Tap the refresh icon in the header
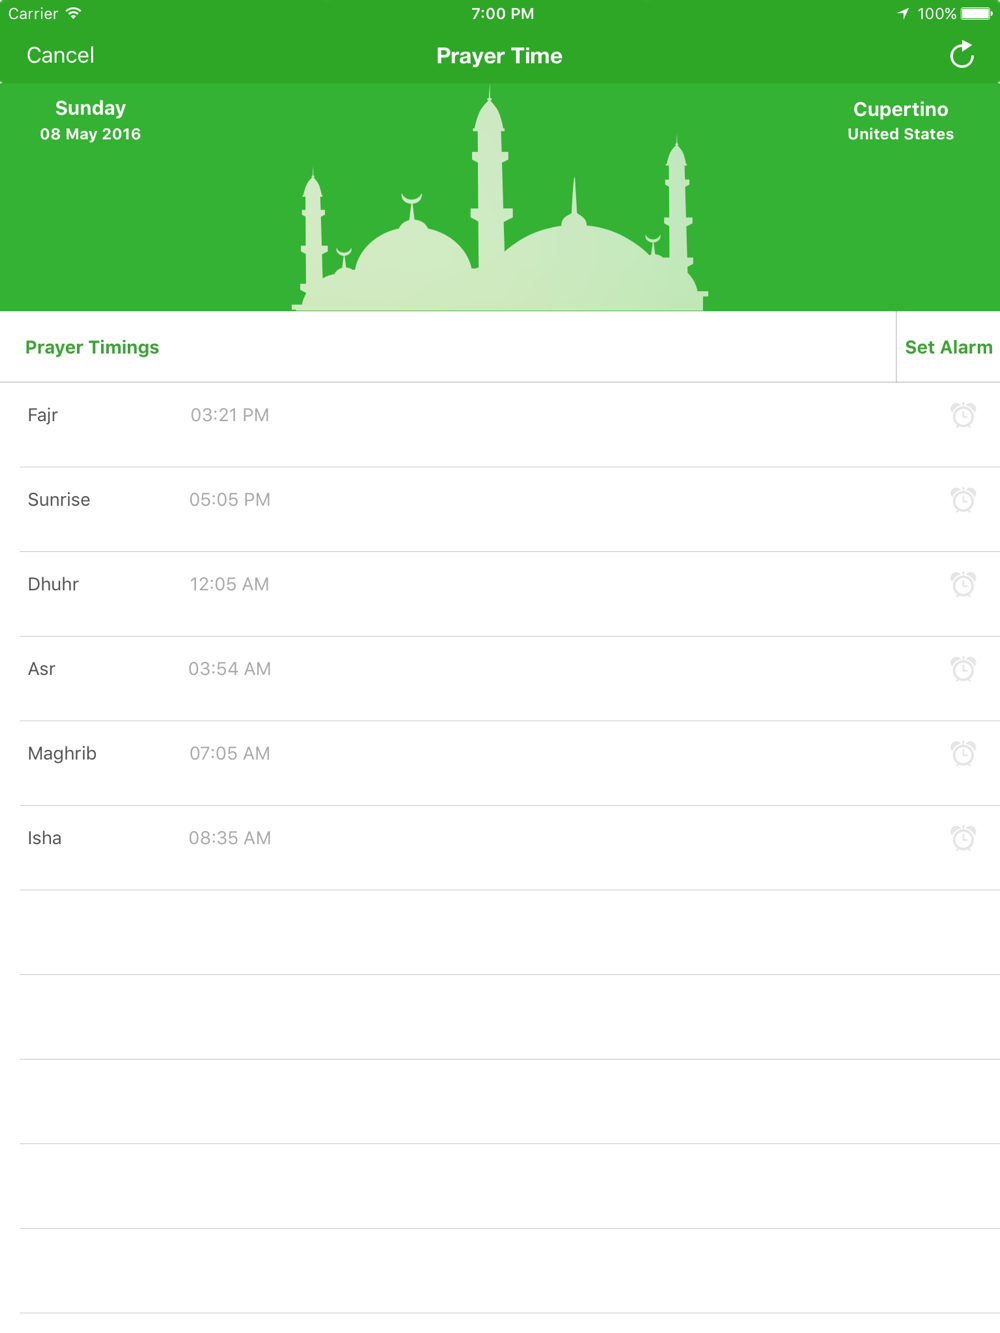This screenshot has height=1333, width=1000. coord(962,55)
